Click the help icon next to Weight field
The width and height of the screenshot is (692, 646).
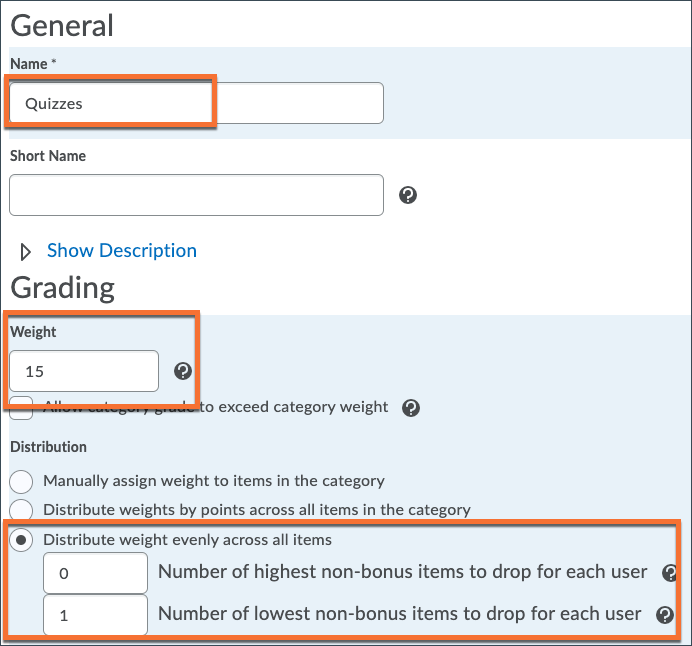point(182,371)
